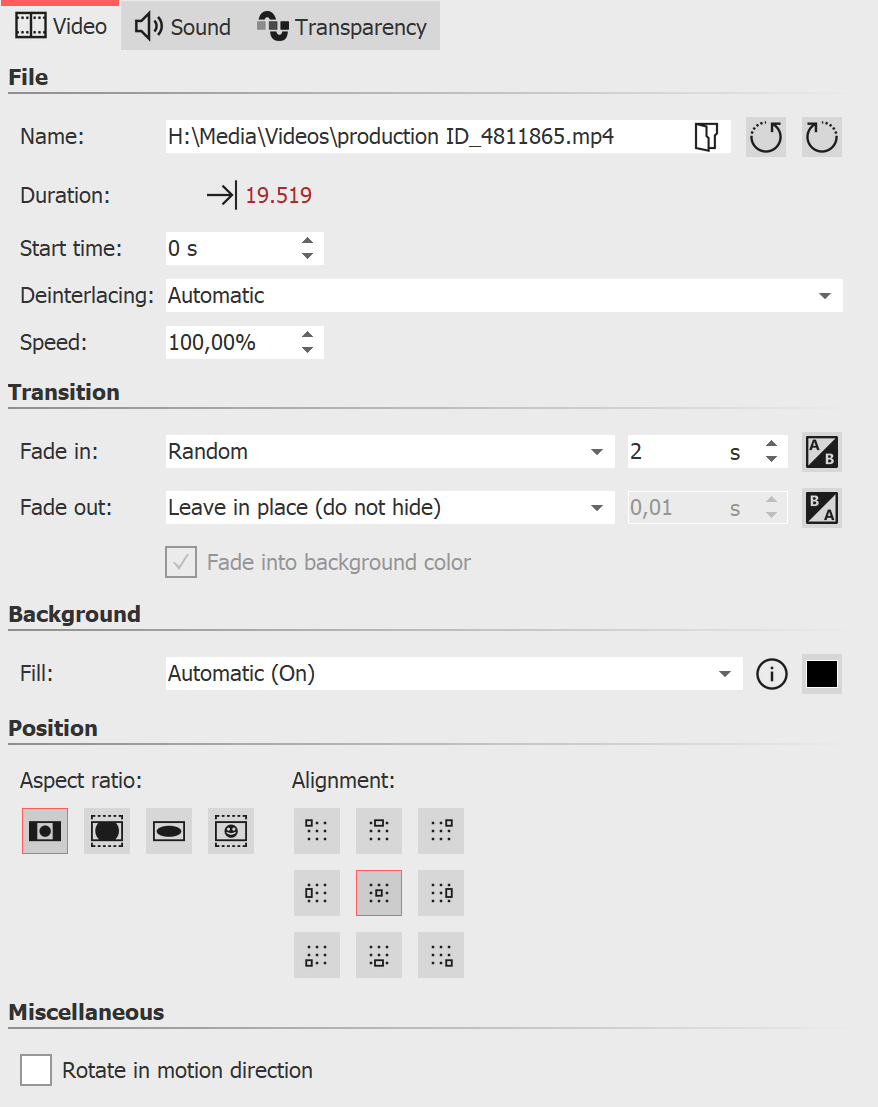The height and width of the screenshot is (1107, 878).
Task: Open the Fill dropdown set to Automatic
Action: [726, 674]
